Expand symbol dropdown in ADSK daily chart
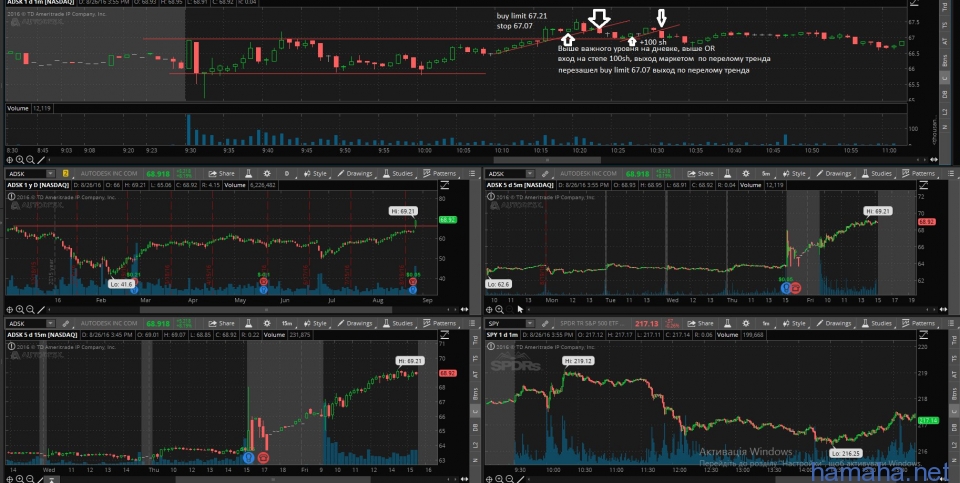960x483 pixels. click(50, 173)
